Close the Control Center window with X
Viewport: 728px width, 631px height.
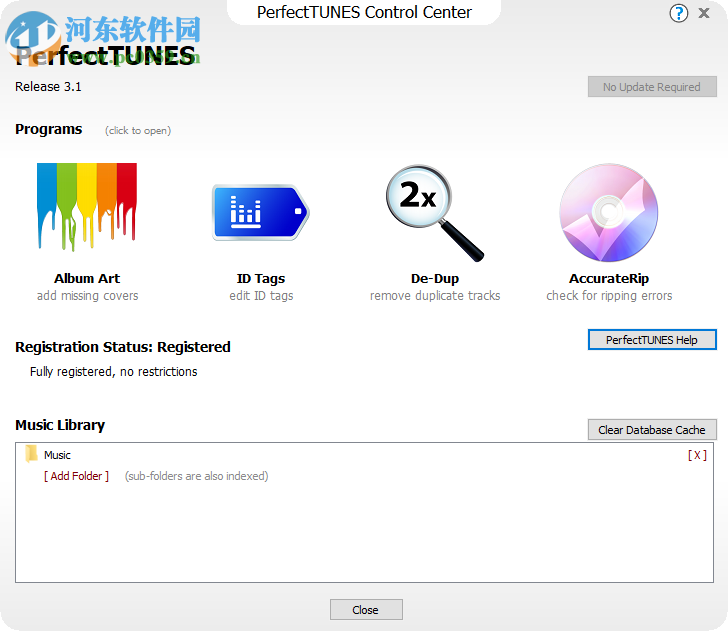pos(704,13)
